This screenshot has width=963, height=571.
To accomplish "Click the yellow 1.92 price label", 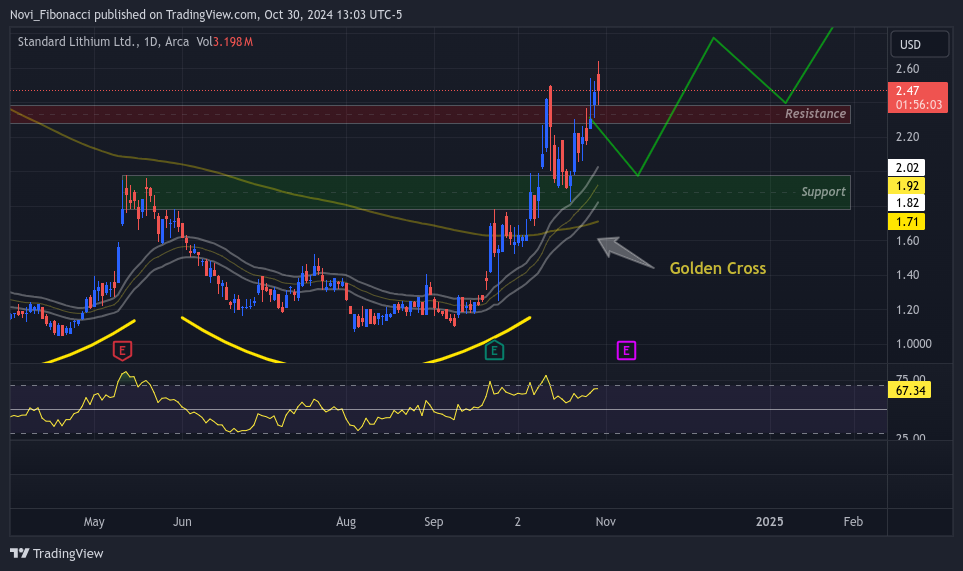I will point(906,185).
